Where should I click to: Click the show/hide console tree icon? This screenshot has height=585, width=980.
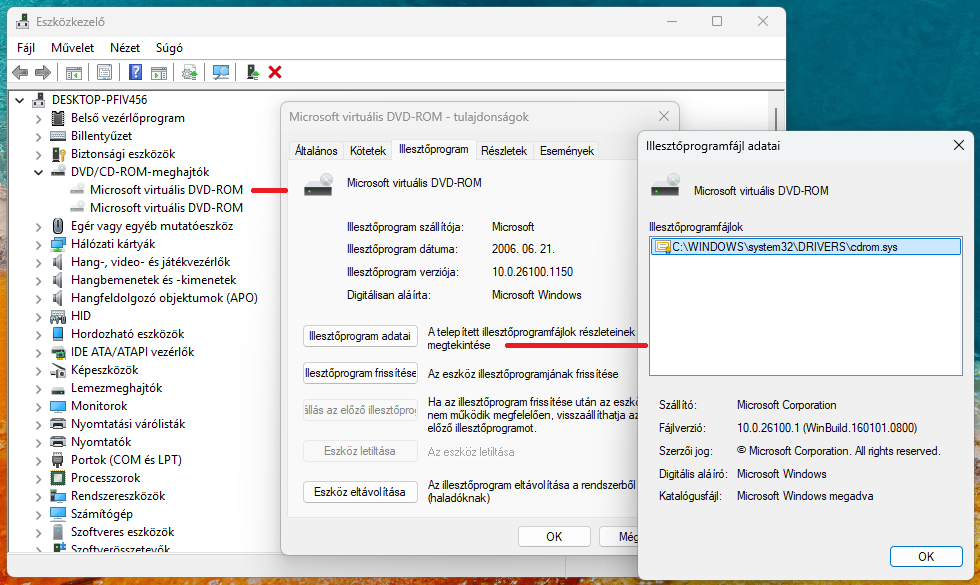[x=74, y=72]
